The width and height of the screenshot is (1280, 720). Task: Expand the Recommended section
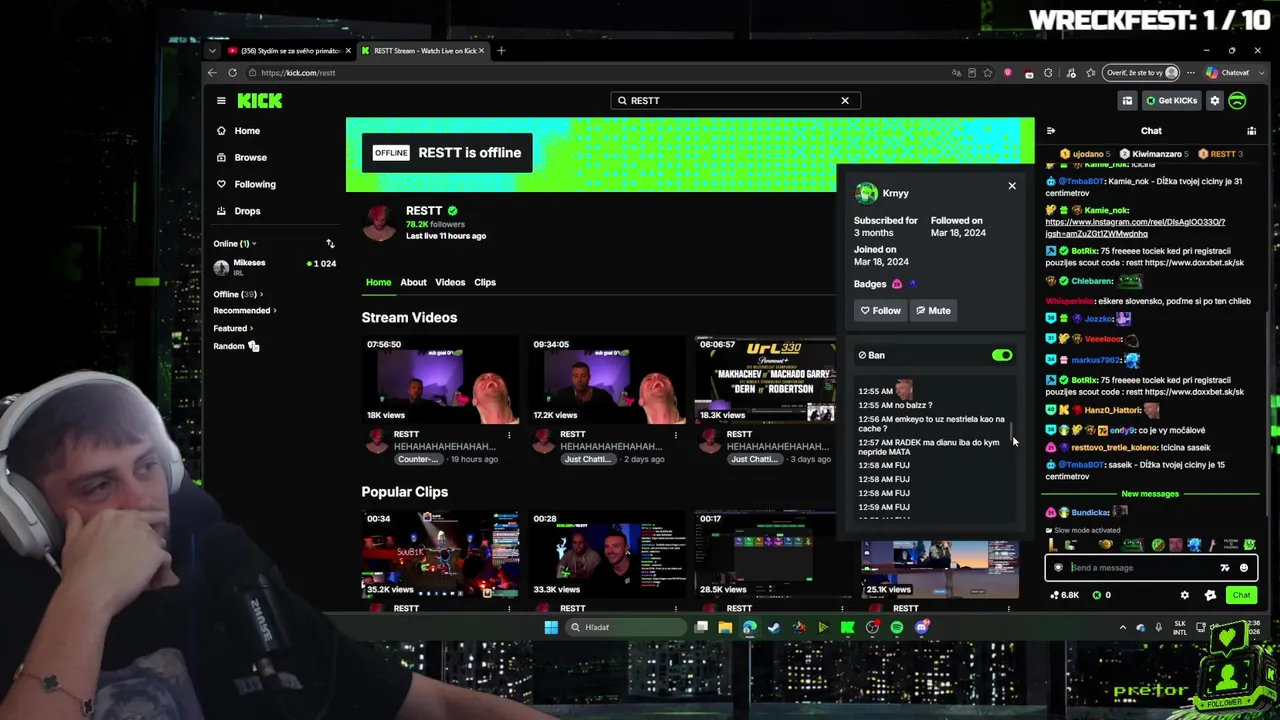click(245, 310)
